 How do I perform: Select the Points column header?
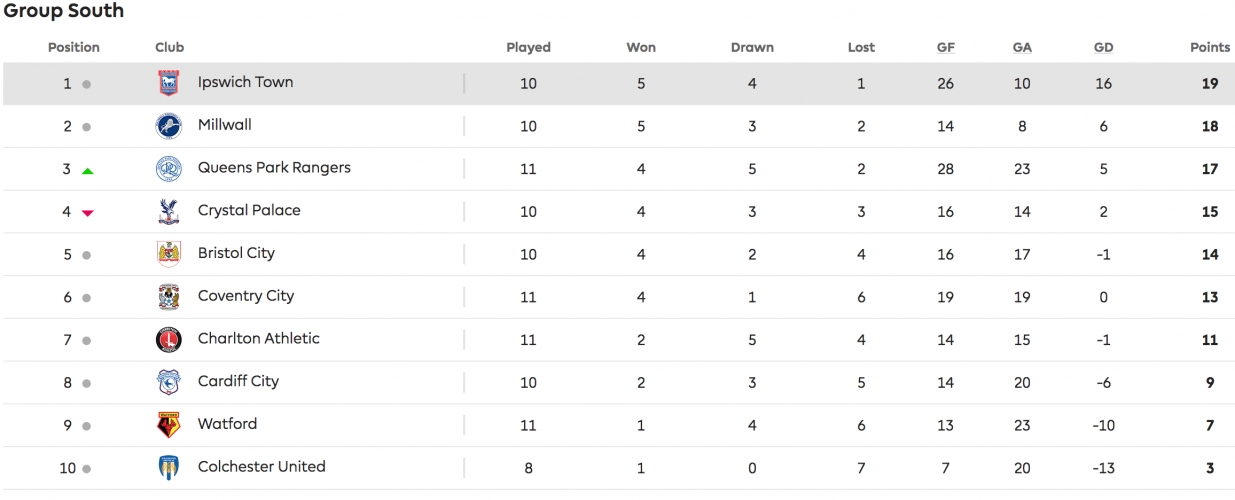tap(1210, 47)
